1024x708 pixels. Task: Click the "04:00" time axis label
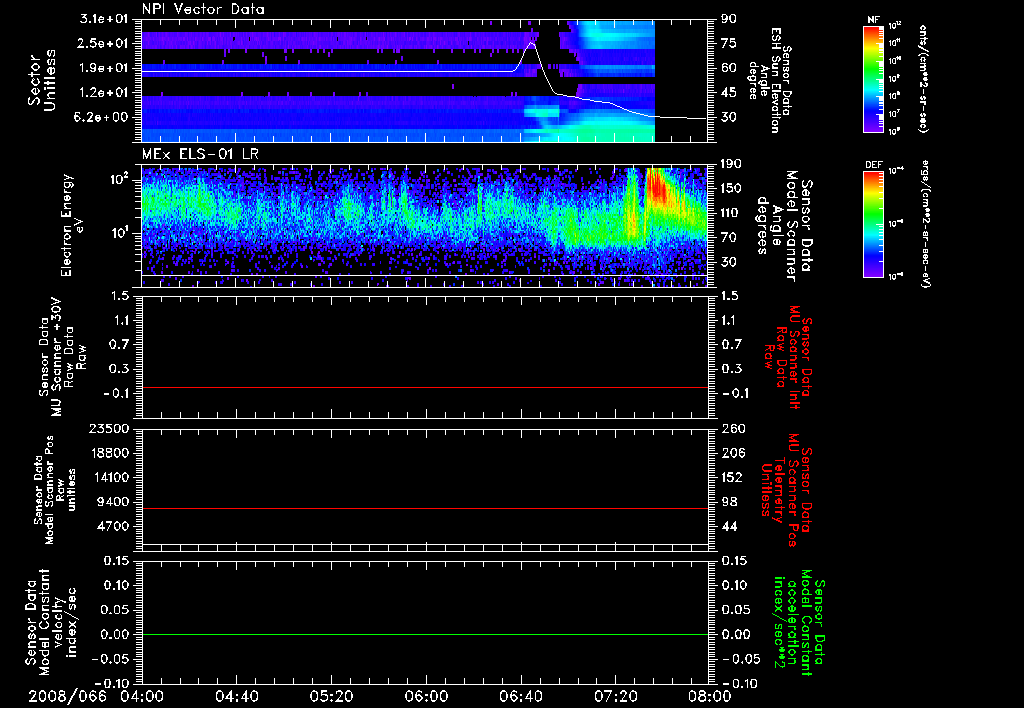pos(142,696)
